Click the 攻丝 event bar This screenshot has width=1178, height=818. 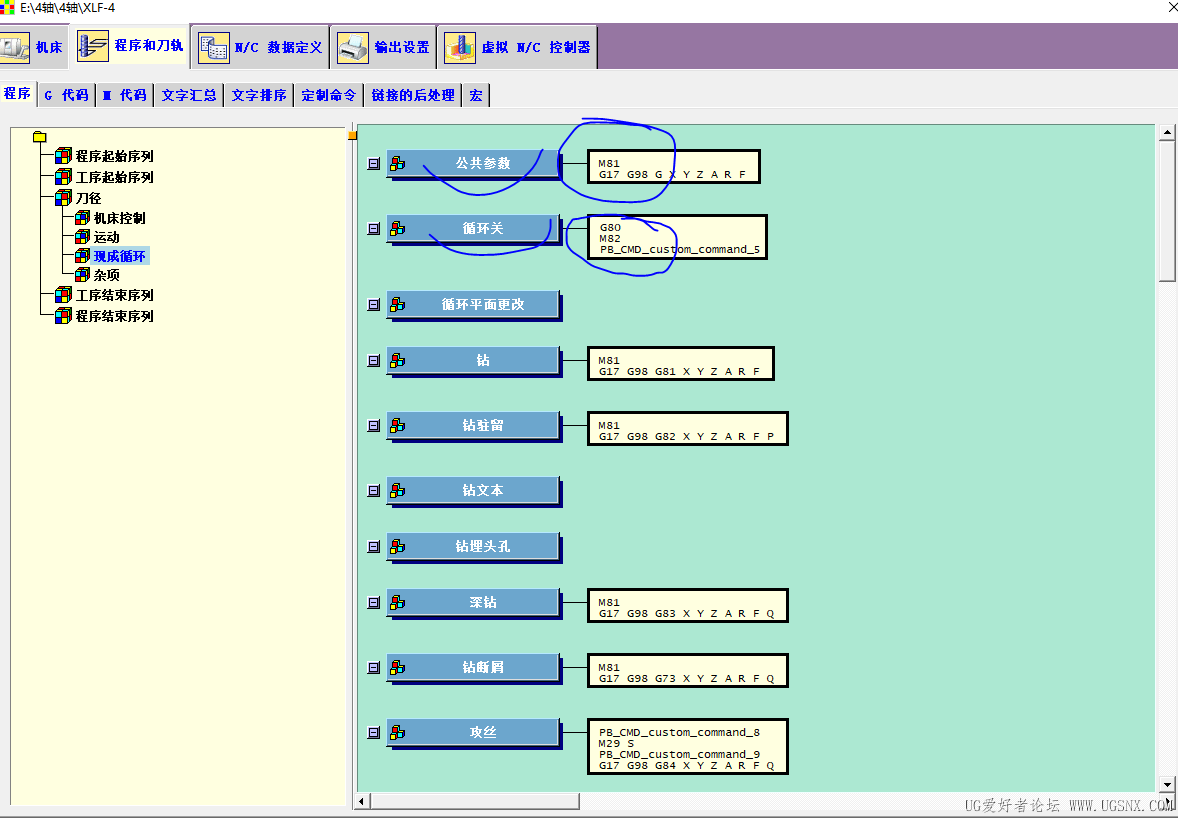[x=473, y=732]
